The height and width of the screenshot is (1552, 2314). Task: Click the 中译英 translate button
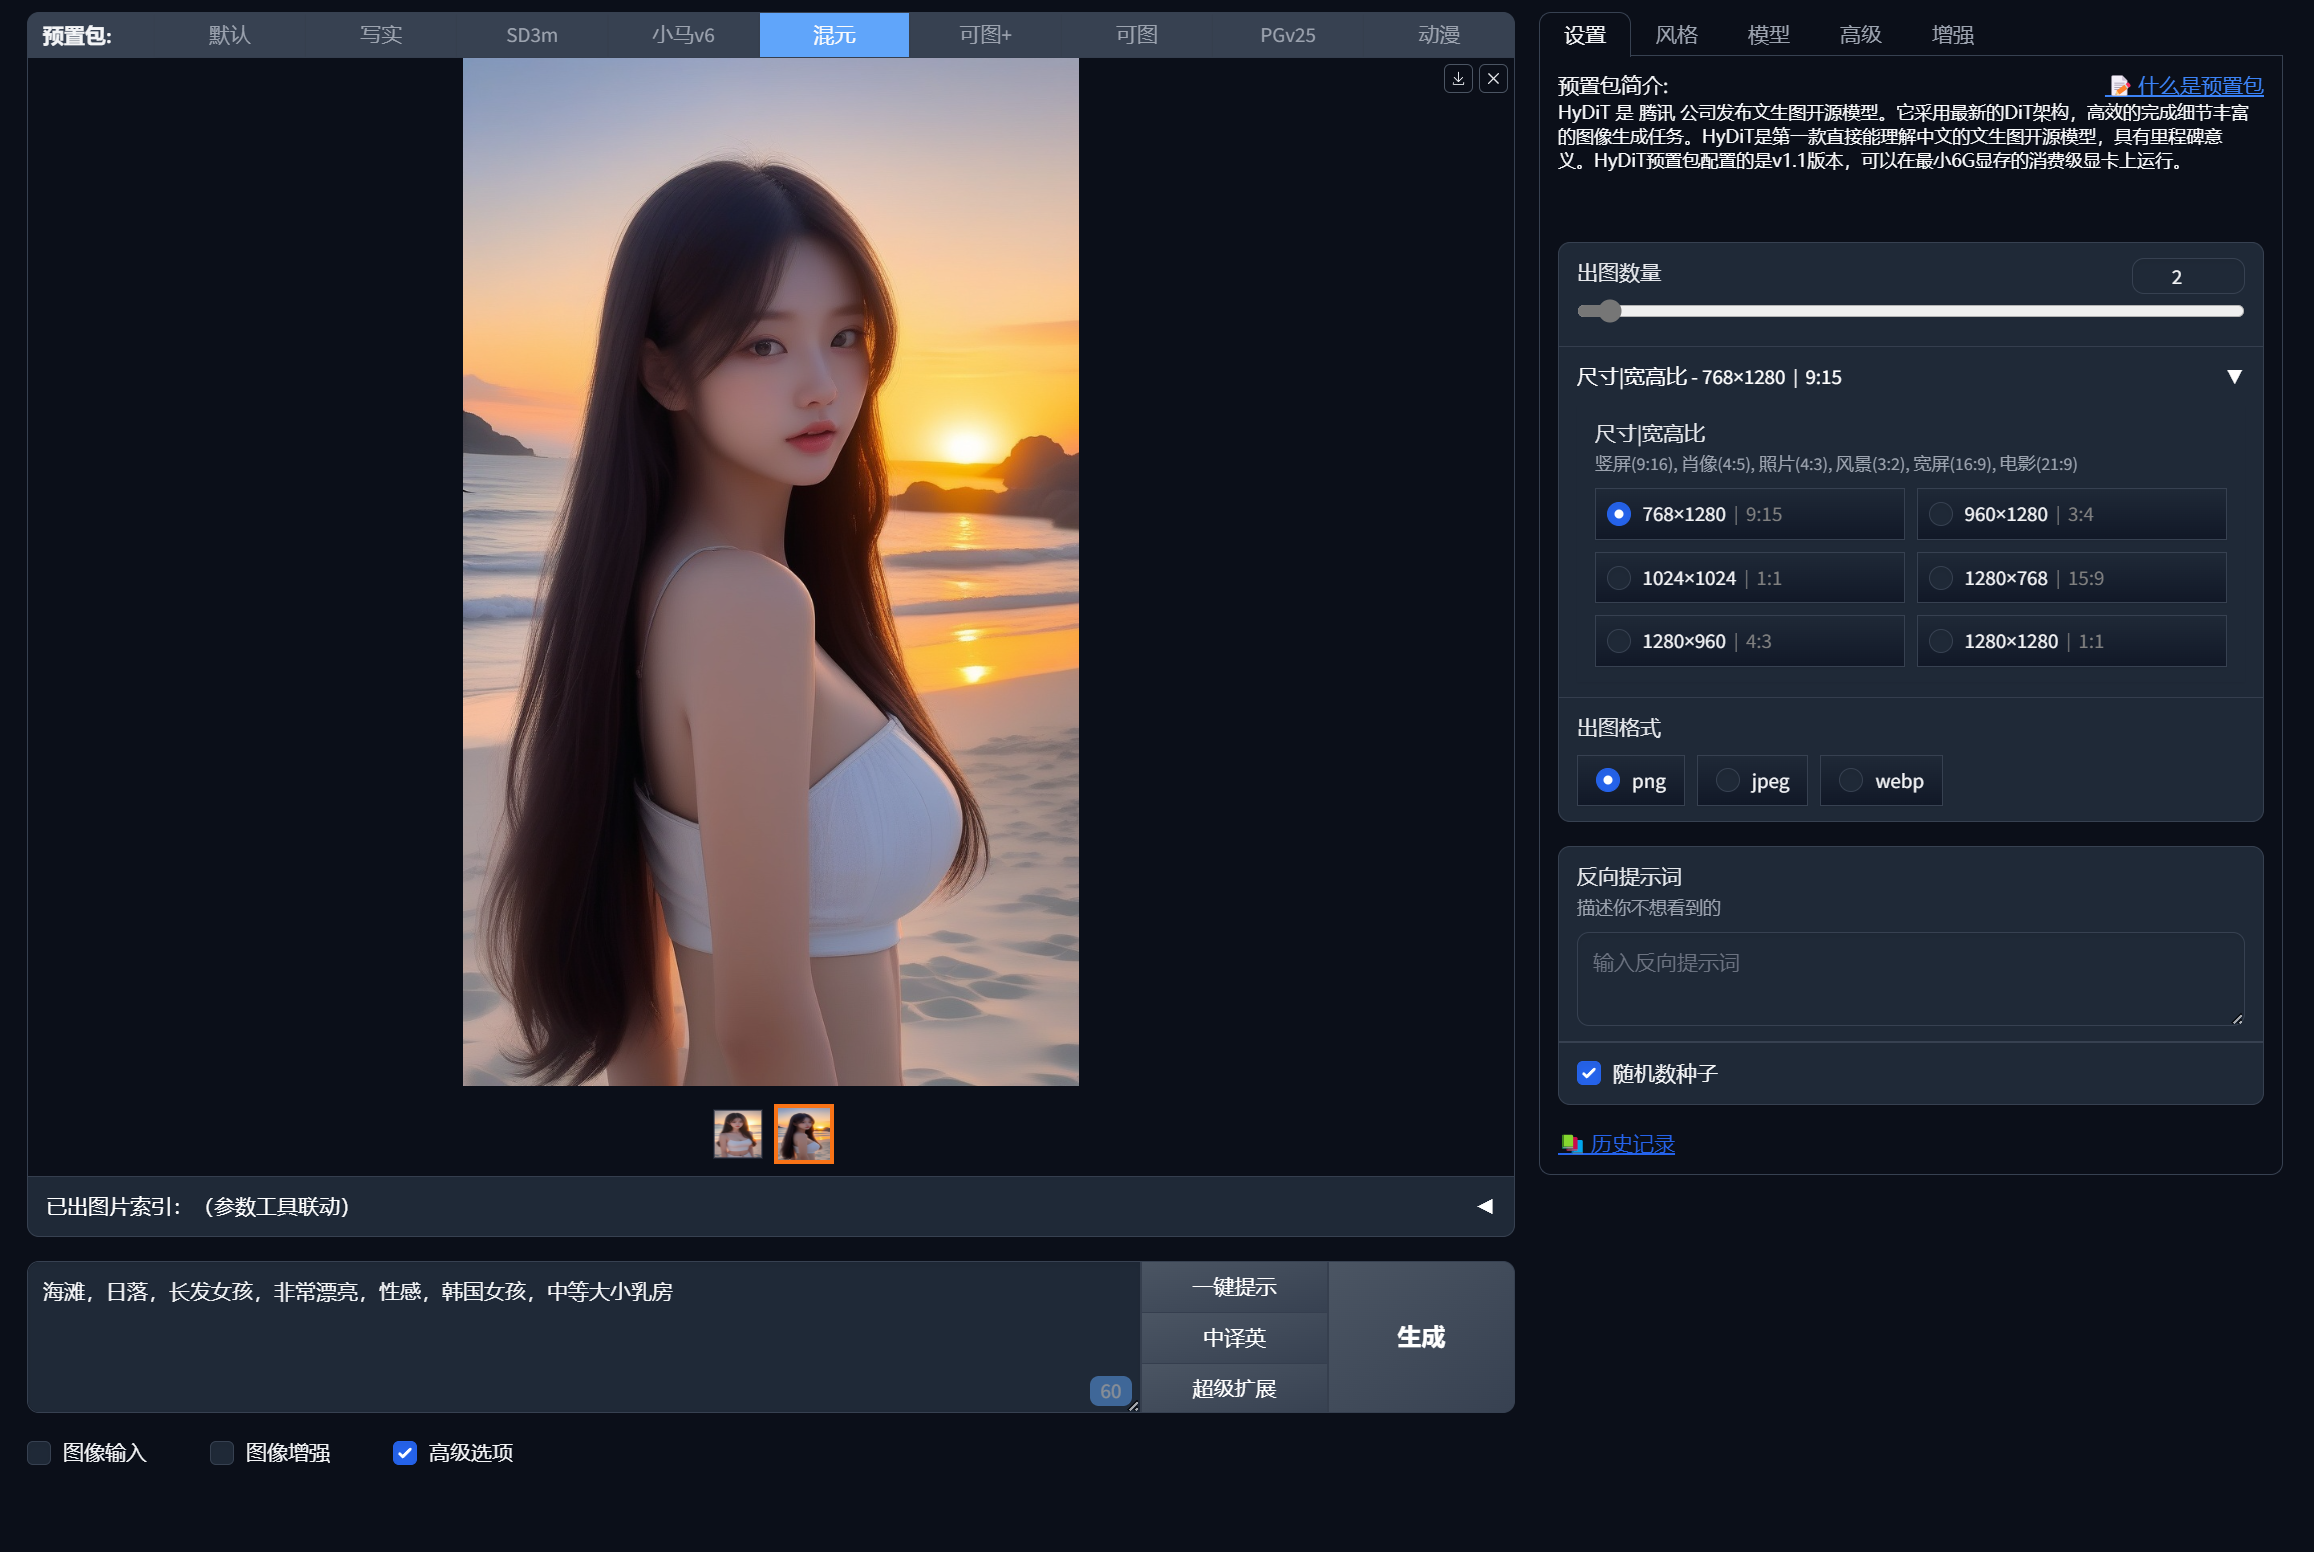pyautogui.click(x=1233, y=1337)
